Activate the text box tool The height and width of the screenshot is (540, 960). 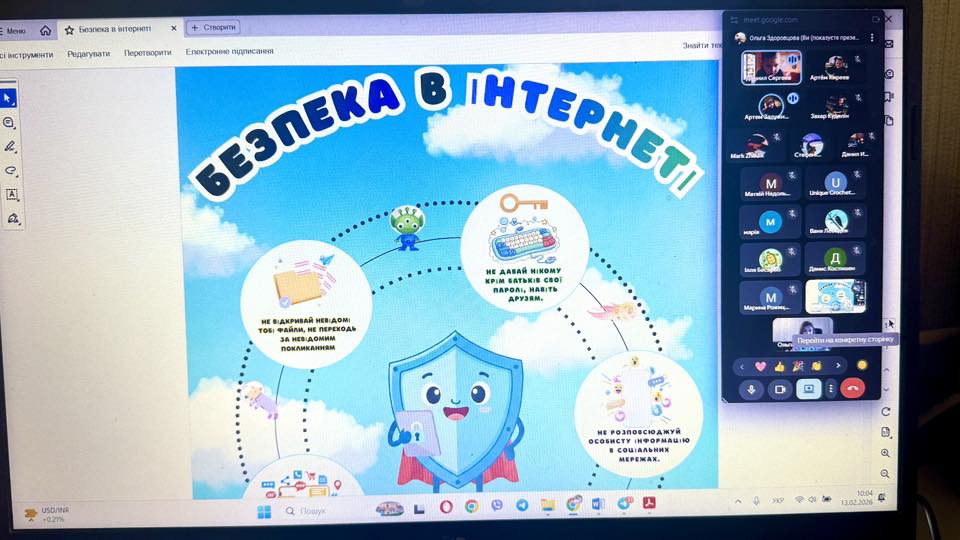pos(12,194)
